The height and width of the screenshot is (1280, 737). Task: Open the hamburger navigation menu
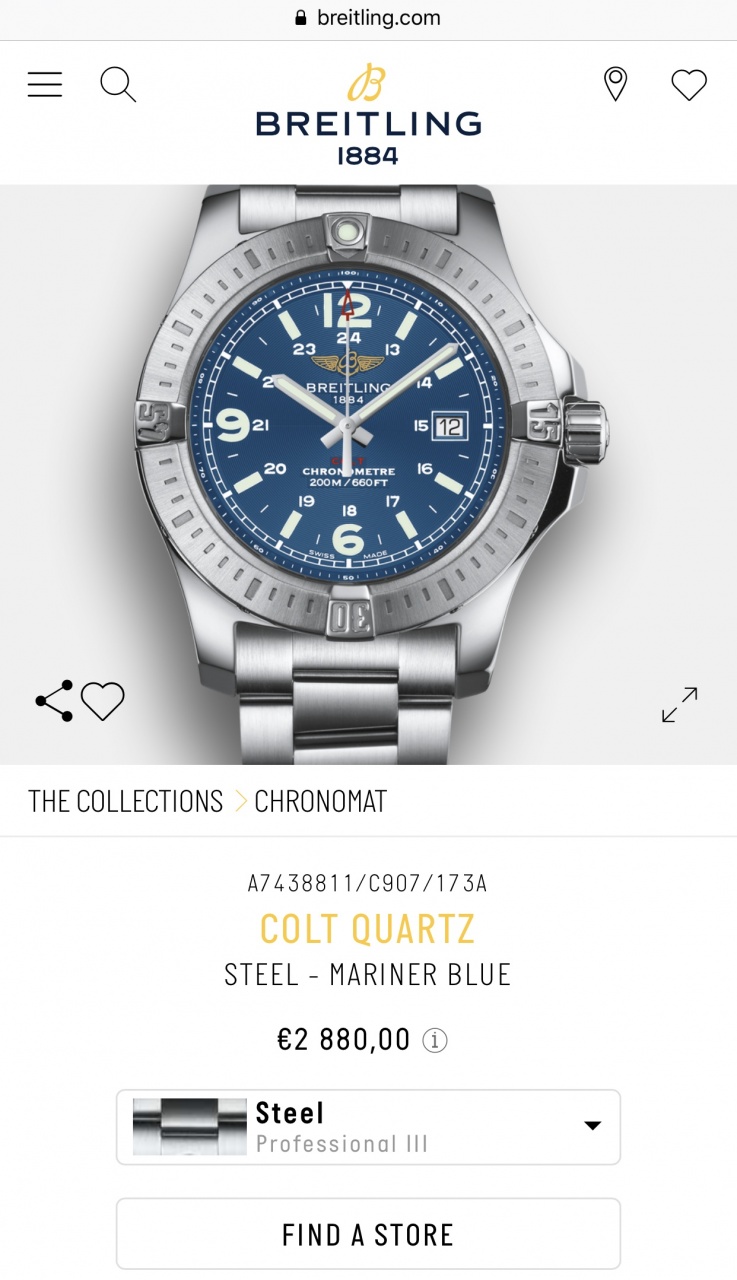pos(45,85)
